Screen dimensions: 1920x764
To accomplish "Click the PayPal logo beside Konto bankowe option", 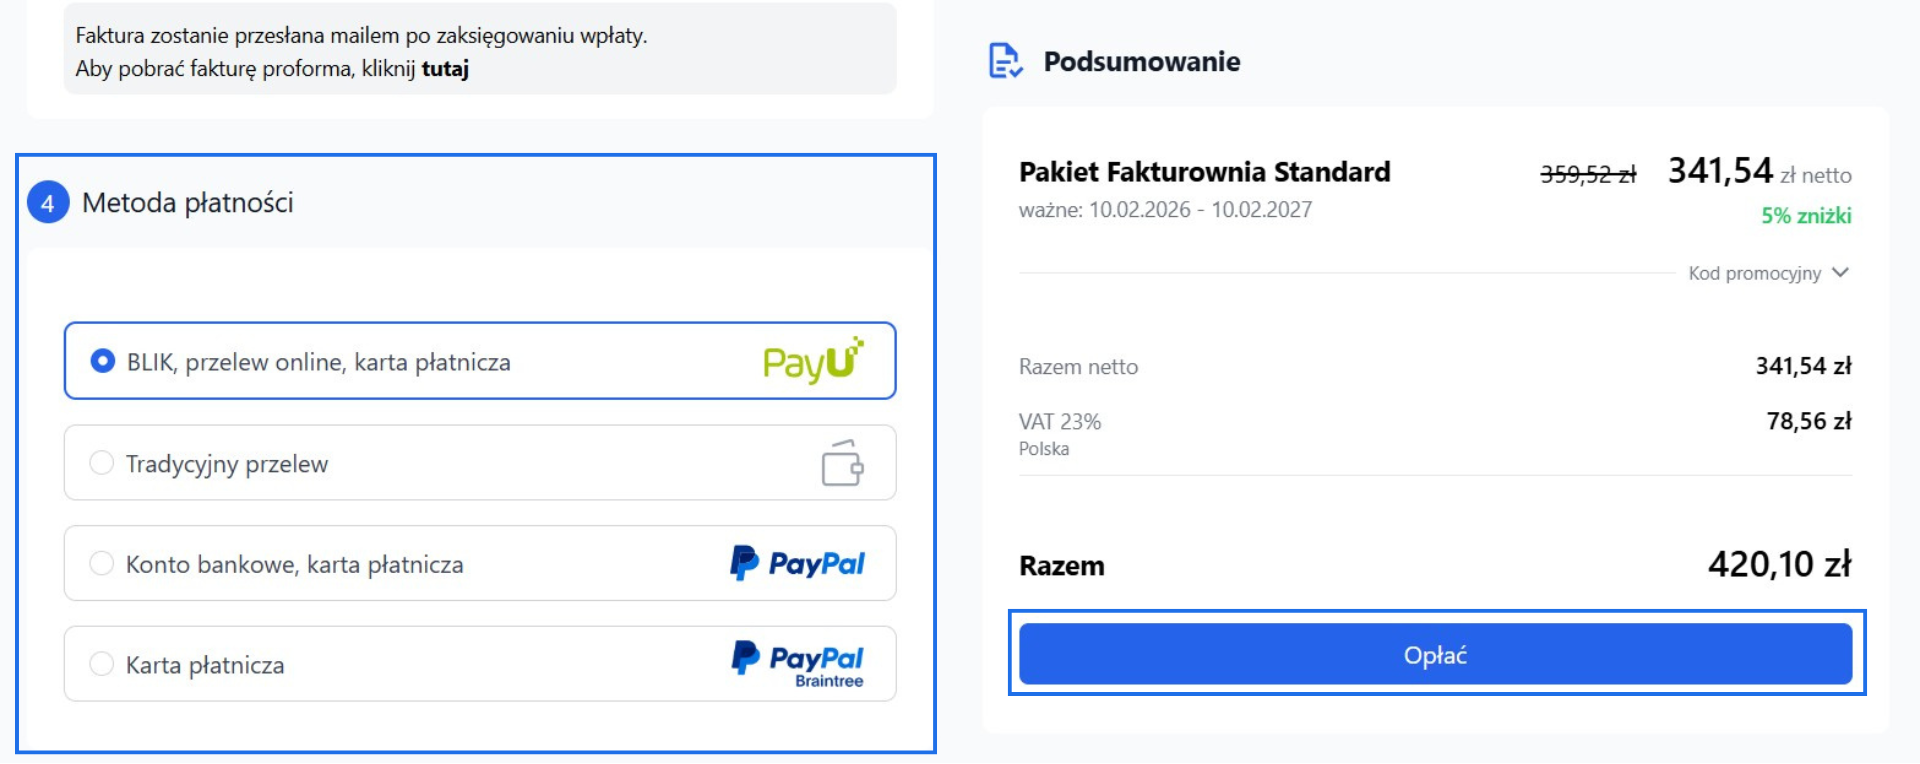I will [x=797, y=563].
